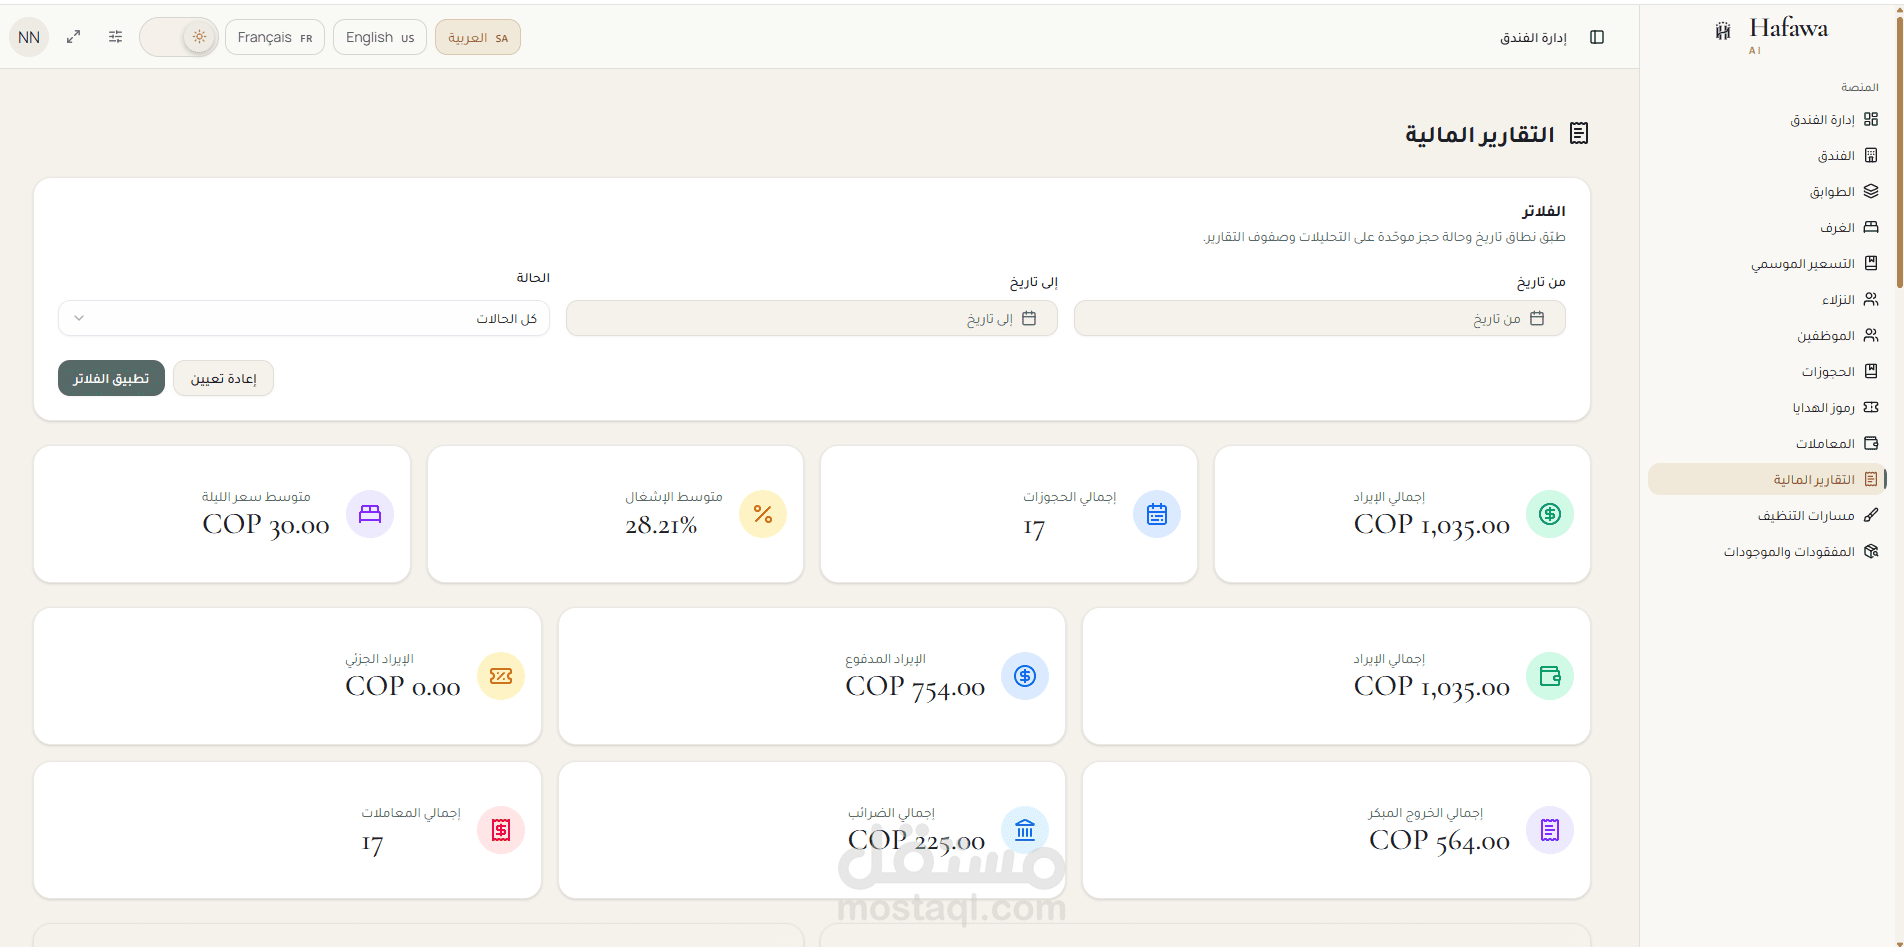Click the COP 0.00 partial revenue value
This screenshot has width=1904, height=947.
coord(403,687)
